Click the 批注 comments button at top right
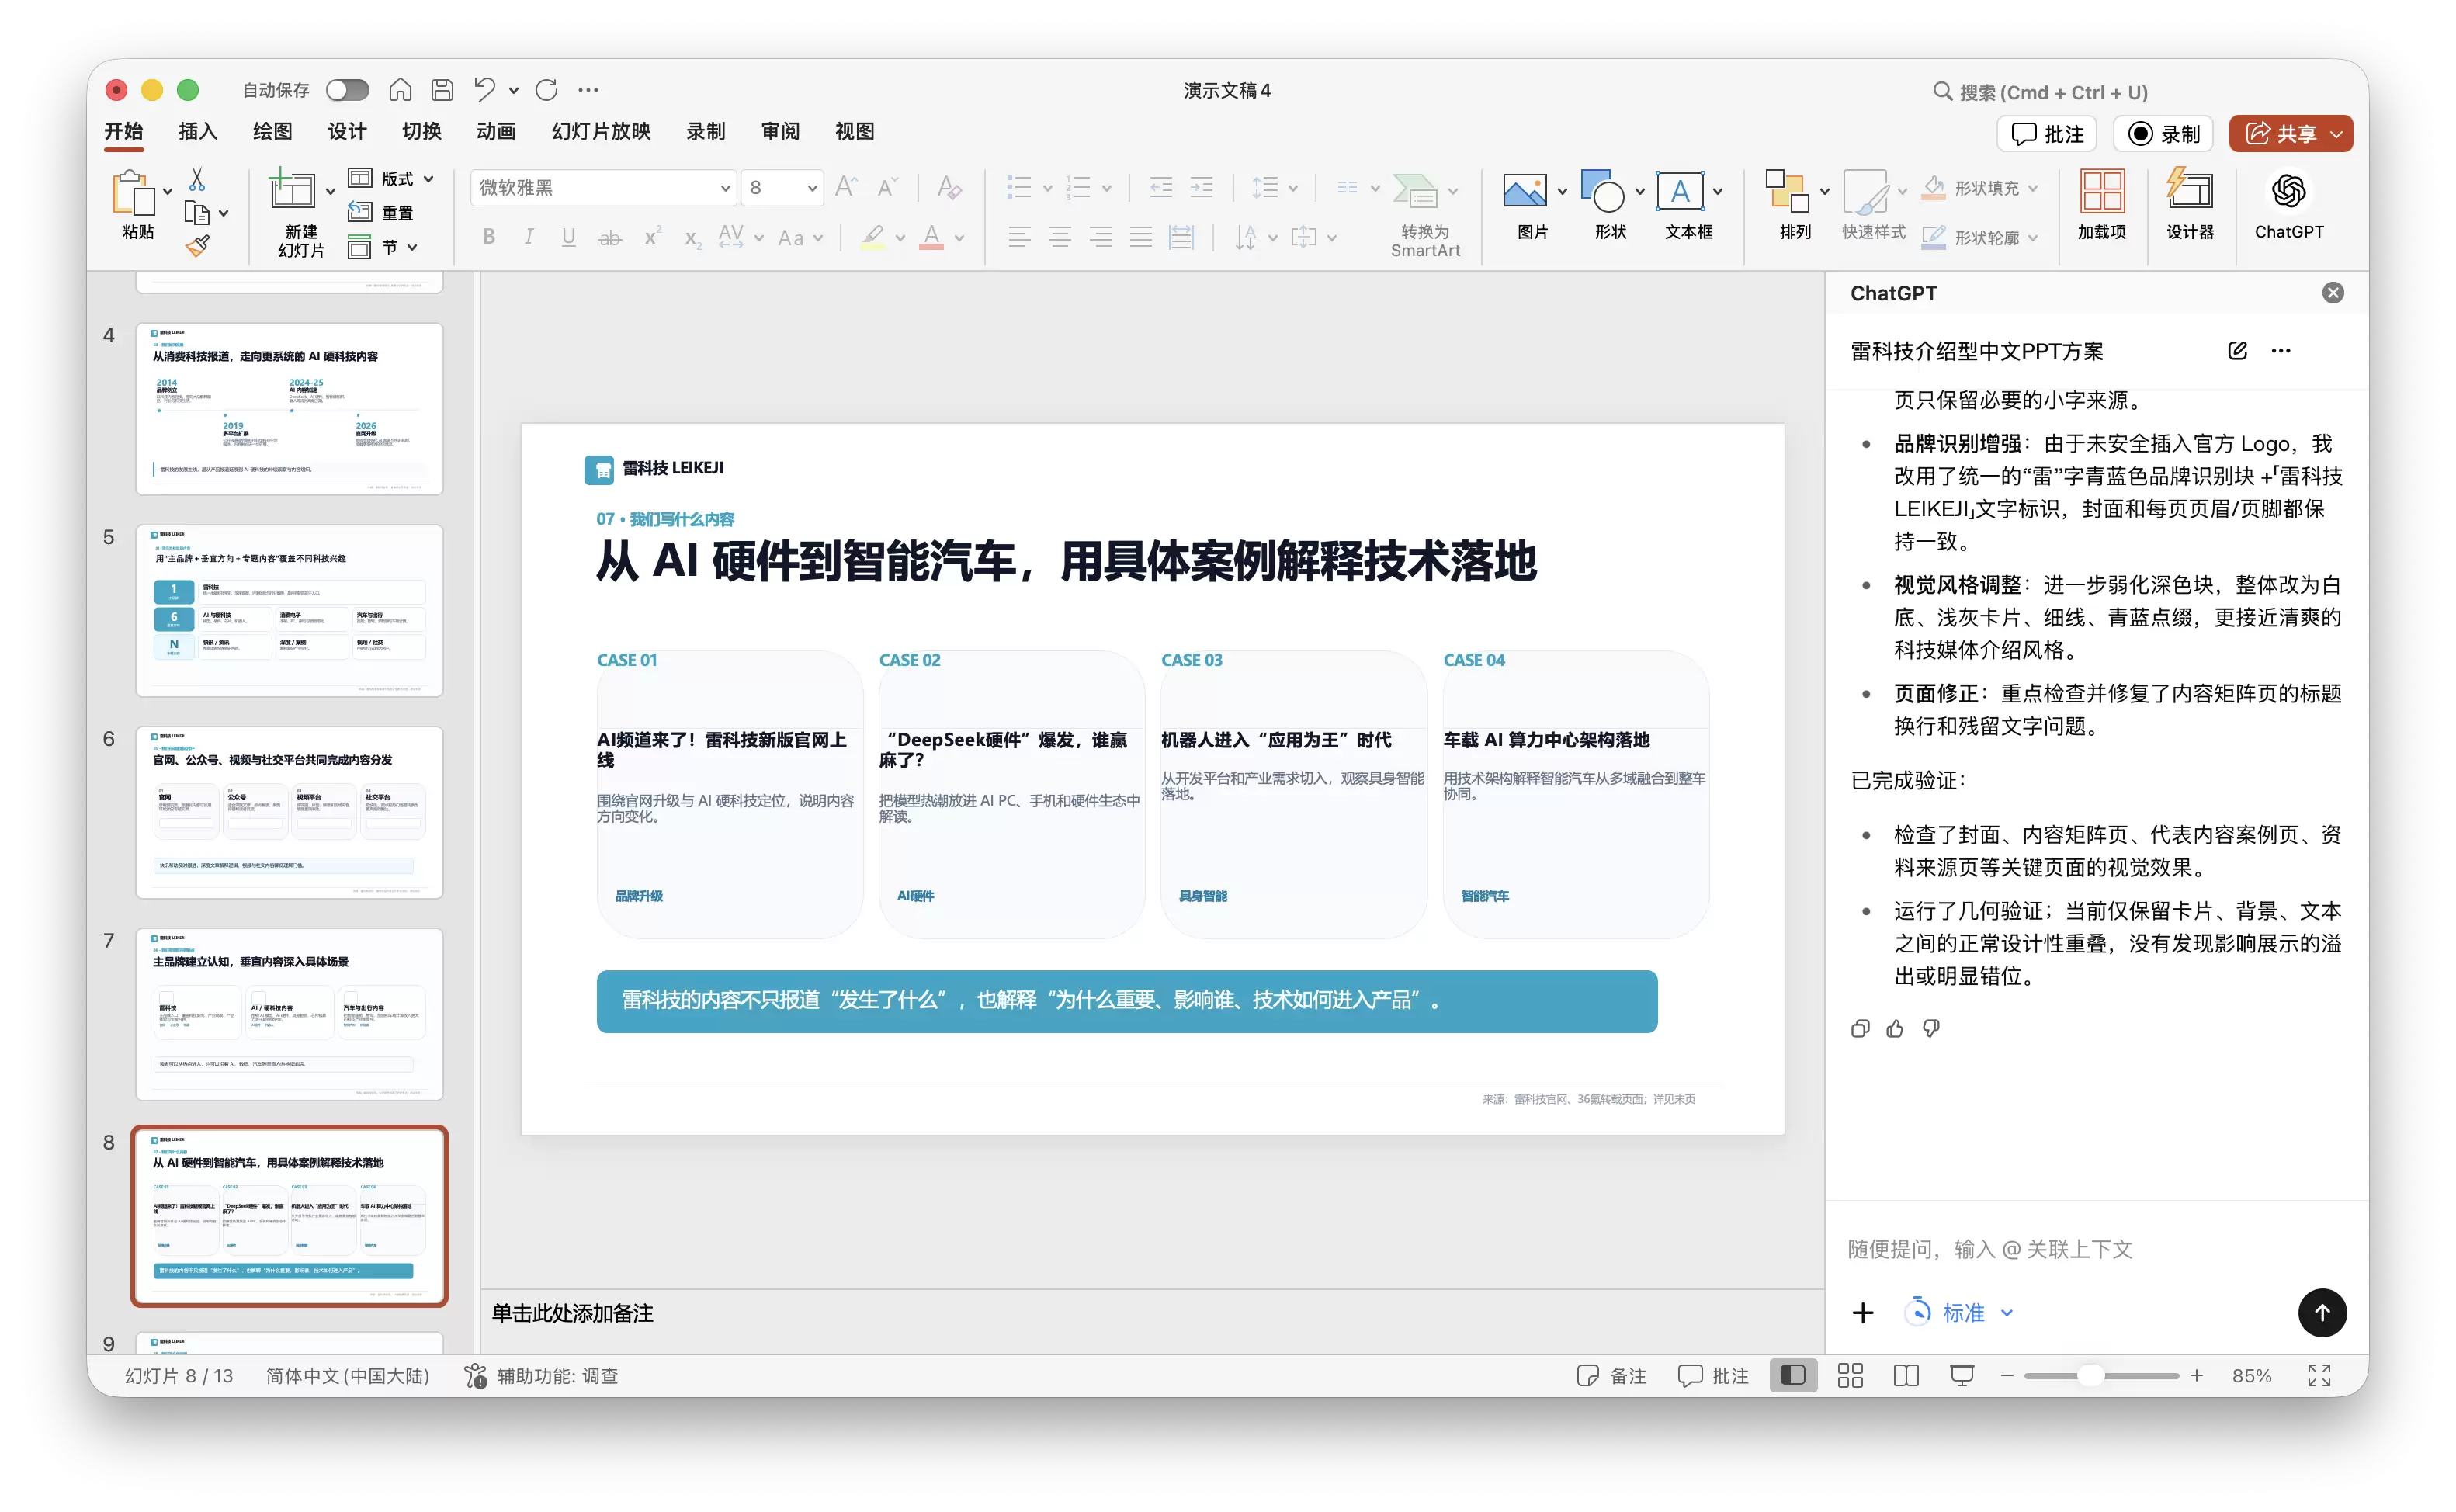 pos(2047,133)
